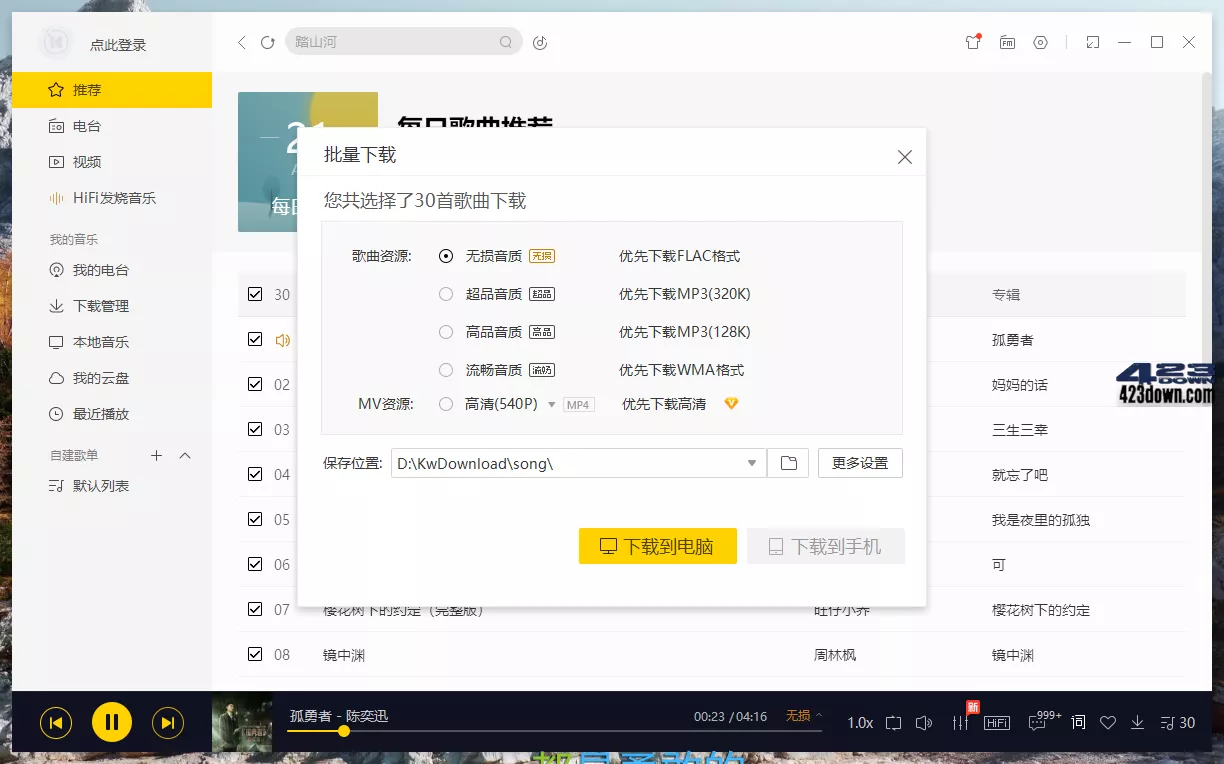This screenshot has height=764, width=1224.
Task: Enable HiFi audio mode in playback bar
Action: [996, 722]
